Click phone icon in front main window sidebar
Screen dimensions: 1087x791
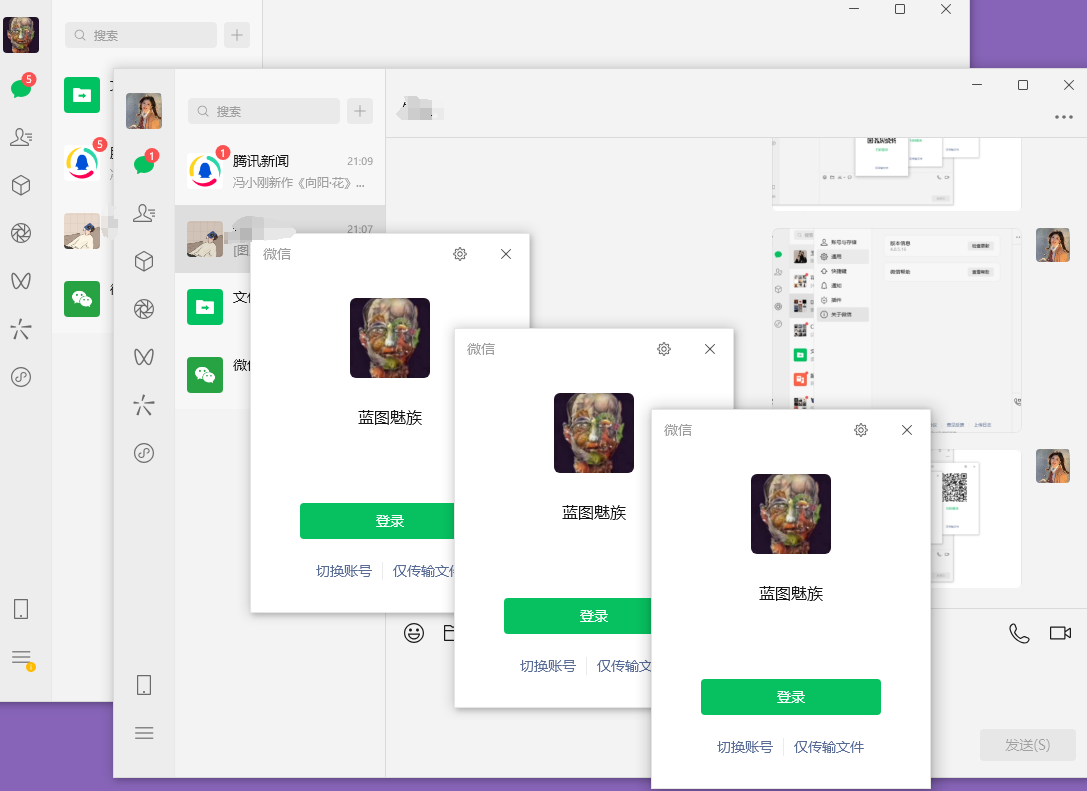pos(144,685)
